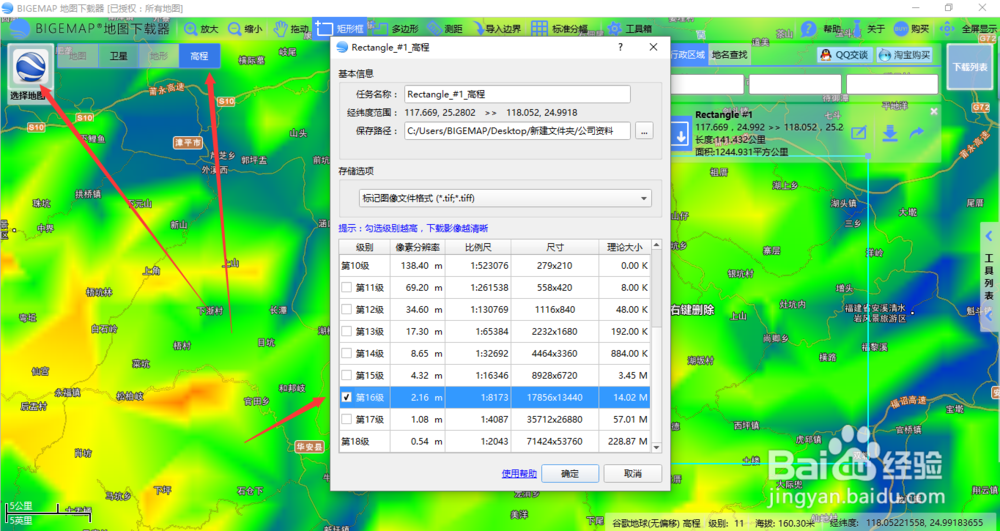Viewport: 1000px width, 531px height.
Task: Click the 导入边界 import boundary tool
Action: tap(496, 29)
